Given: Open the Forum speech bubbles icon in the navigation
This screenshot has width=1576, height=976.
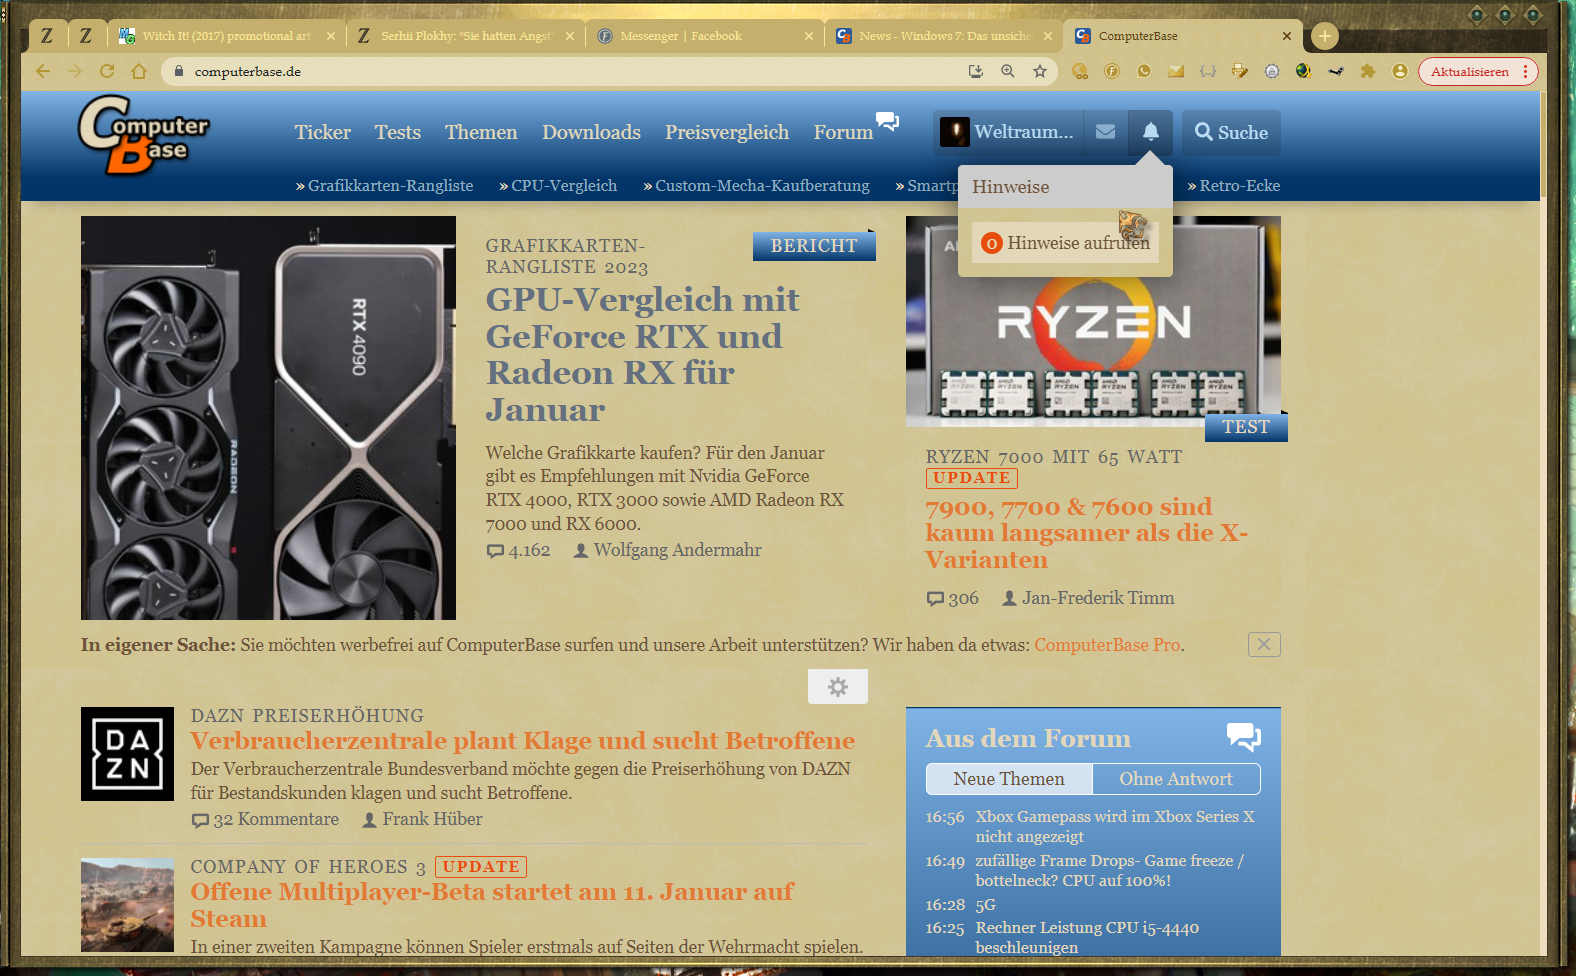Looking at the screenshot, I should 887,122.
